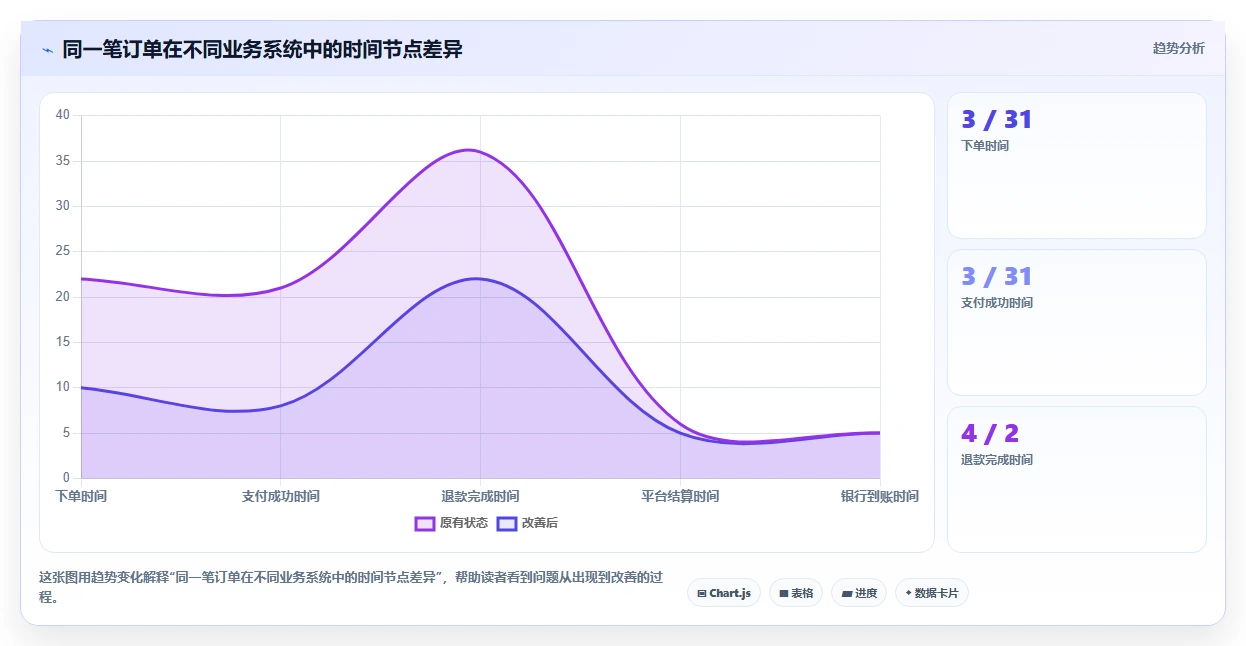Toggle the 改善后 legend item

pyautogui.click(x=527, y=523)
